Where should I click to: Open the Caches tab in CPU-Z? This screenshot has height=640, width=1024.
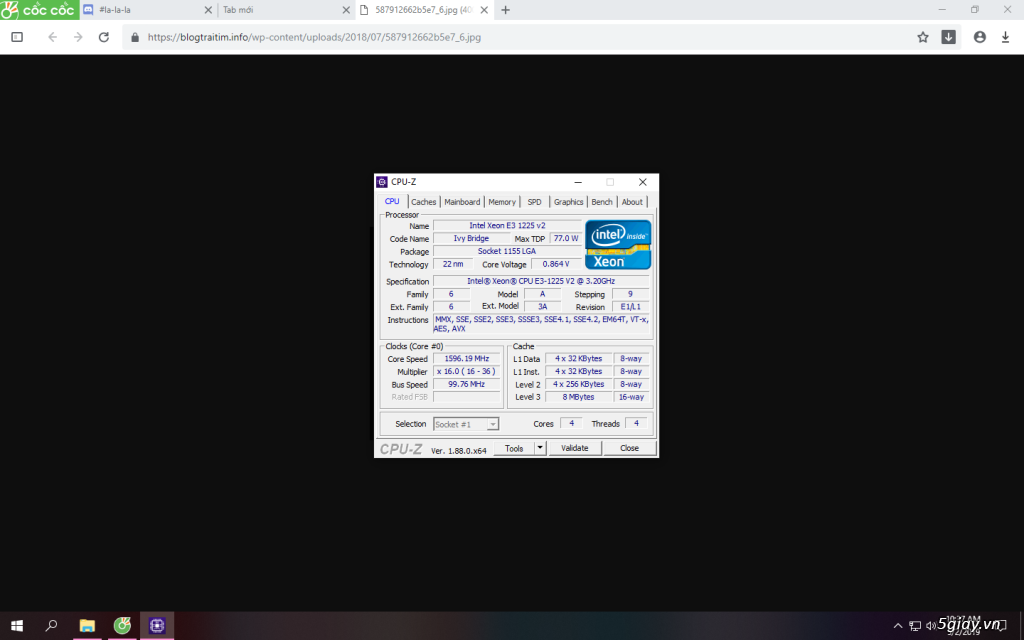423,202
